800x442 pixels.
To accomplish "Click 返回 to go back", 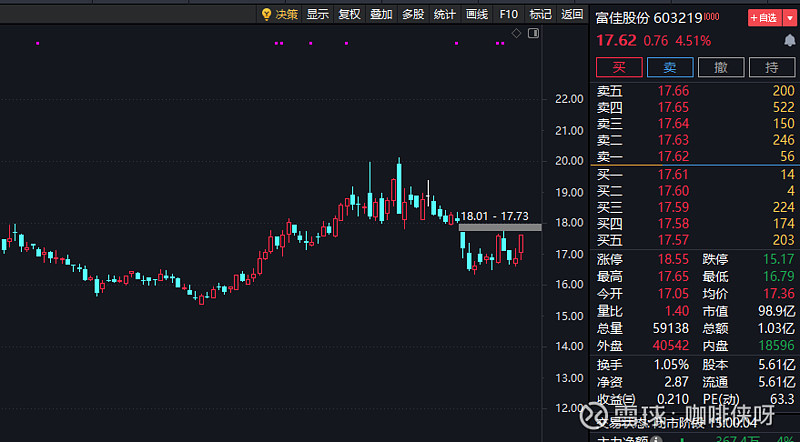I will click(x=572, y=14).
